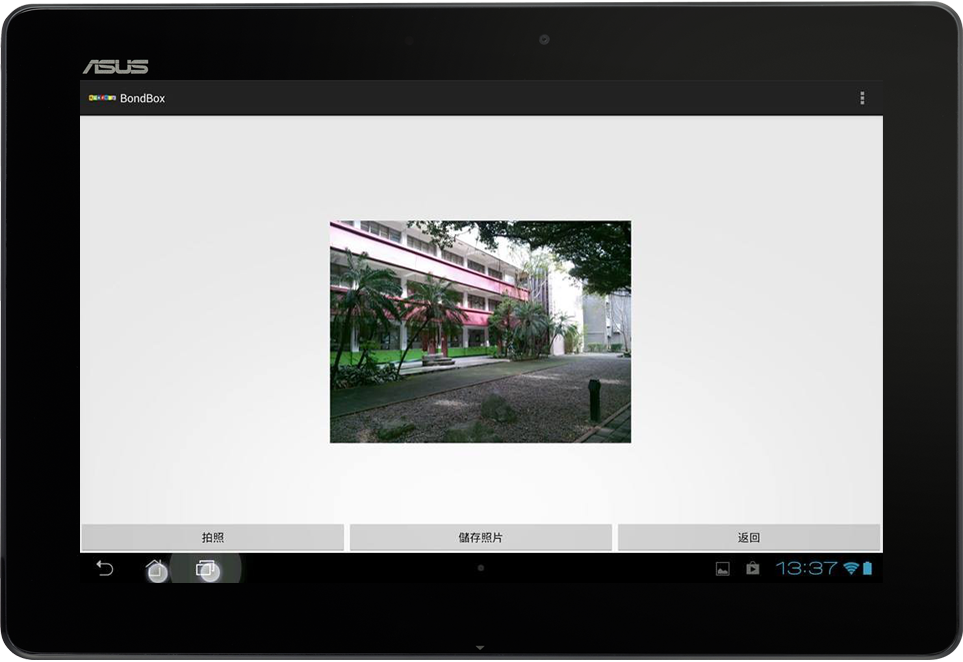Tap the Wi-Fi signal indicator
The width and height of the screenshot is (963, 662).
point(850,568)
